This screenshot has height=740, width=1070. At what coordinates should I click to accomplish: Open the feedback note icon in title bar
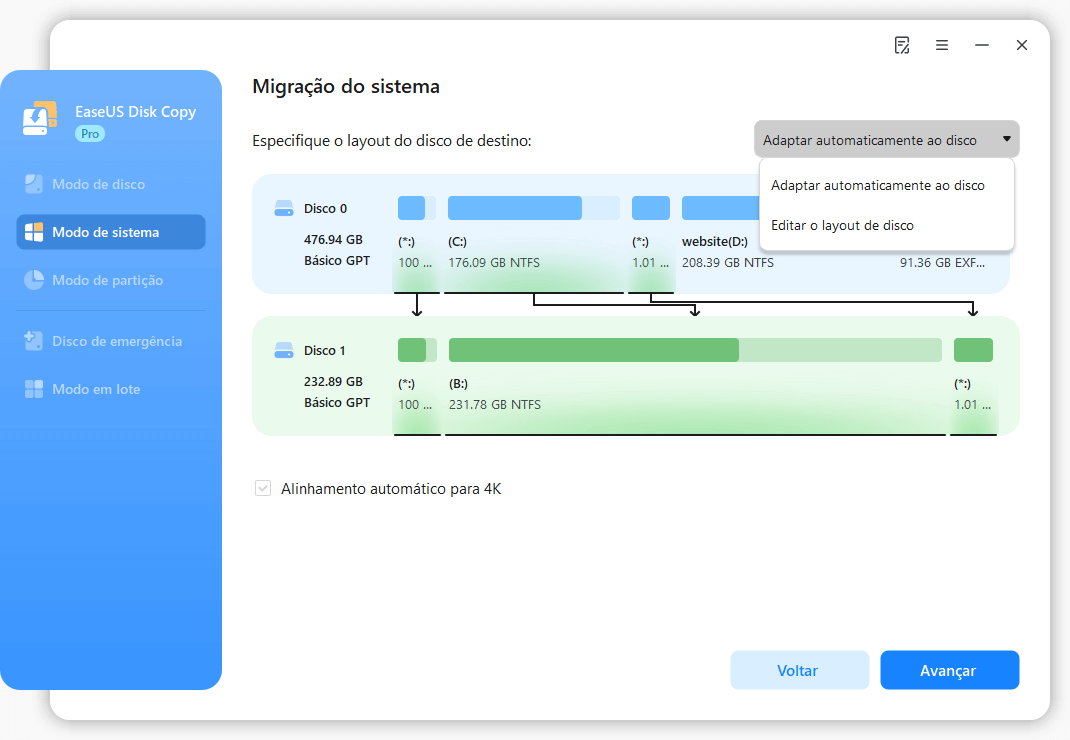point(902,45)
